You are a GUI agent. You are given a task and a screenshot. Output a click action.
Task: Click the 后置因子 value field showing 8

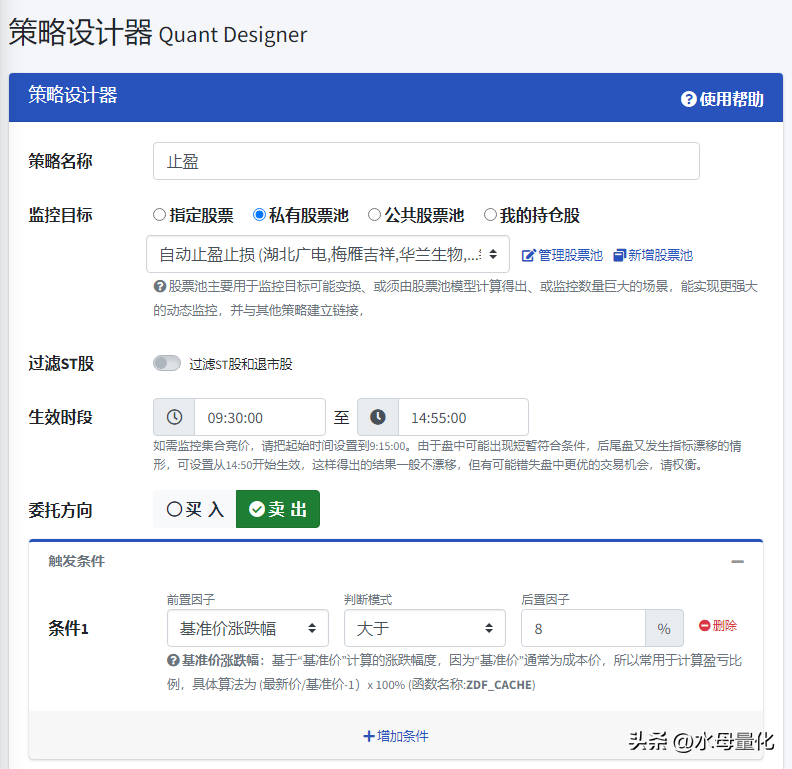click(x=583, y=628)
